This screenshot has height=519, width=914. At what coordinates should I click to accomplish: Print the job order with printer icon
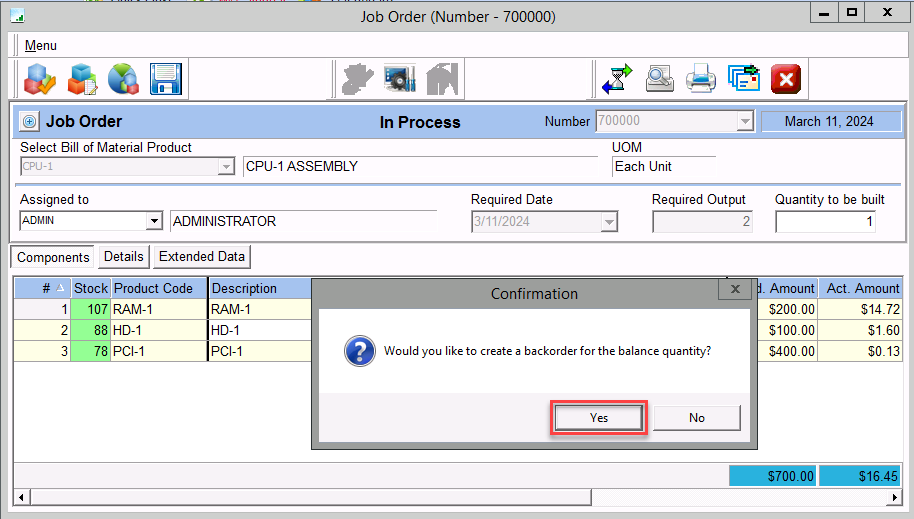(701, 78)
